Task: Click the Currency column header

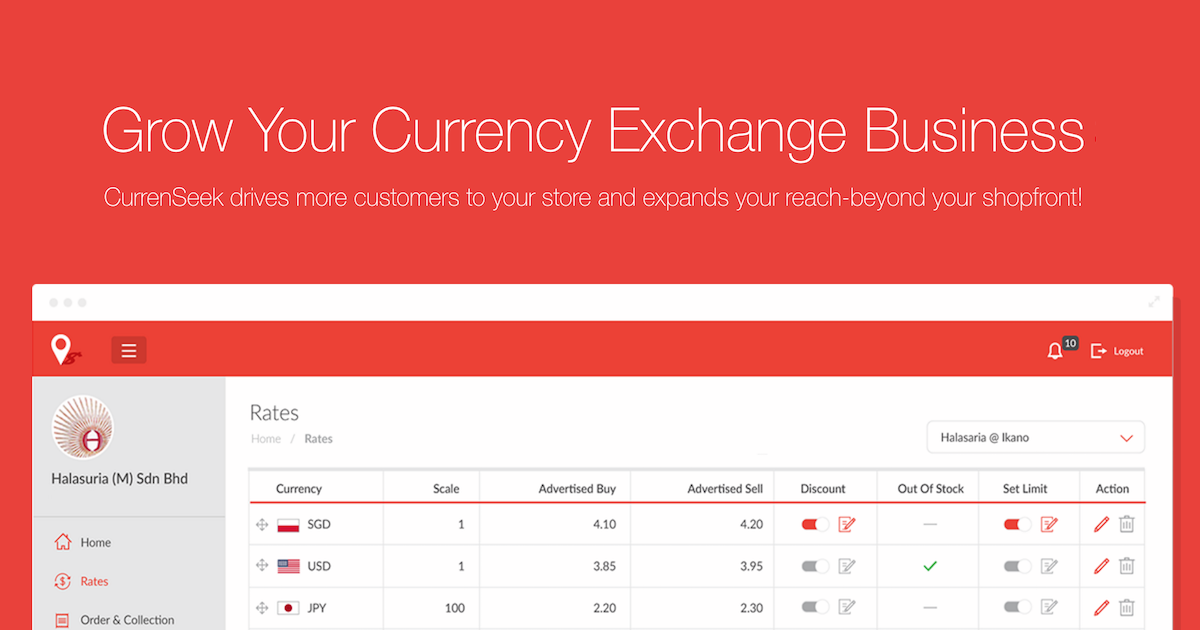Action: tap(299, 489)
